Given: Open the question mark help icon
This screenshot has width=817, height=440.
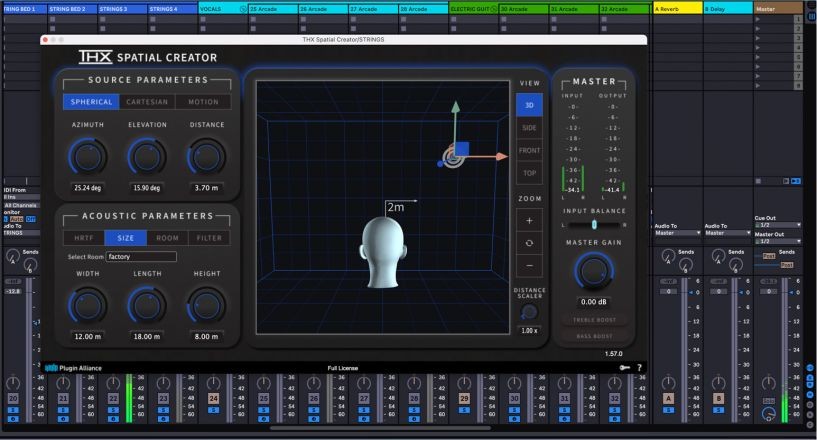Looking at the screenshot, I should [639, 368].
